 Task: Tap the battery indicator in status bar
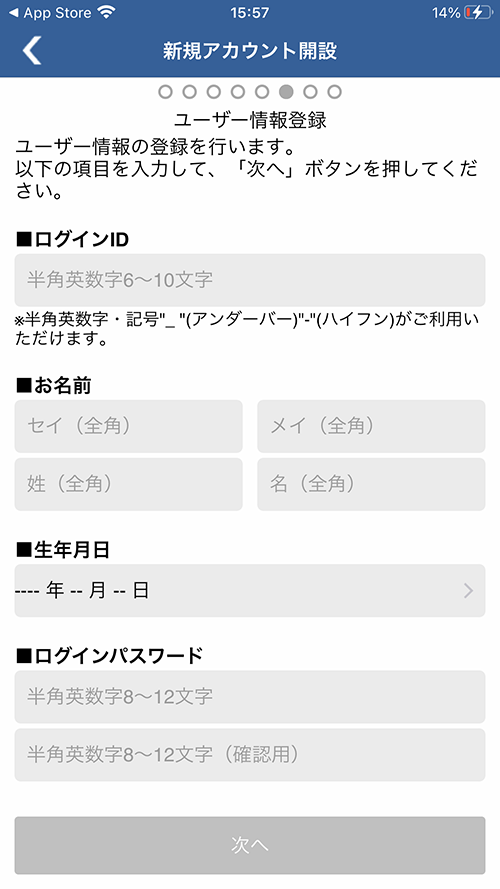tap(477, 12)
